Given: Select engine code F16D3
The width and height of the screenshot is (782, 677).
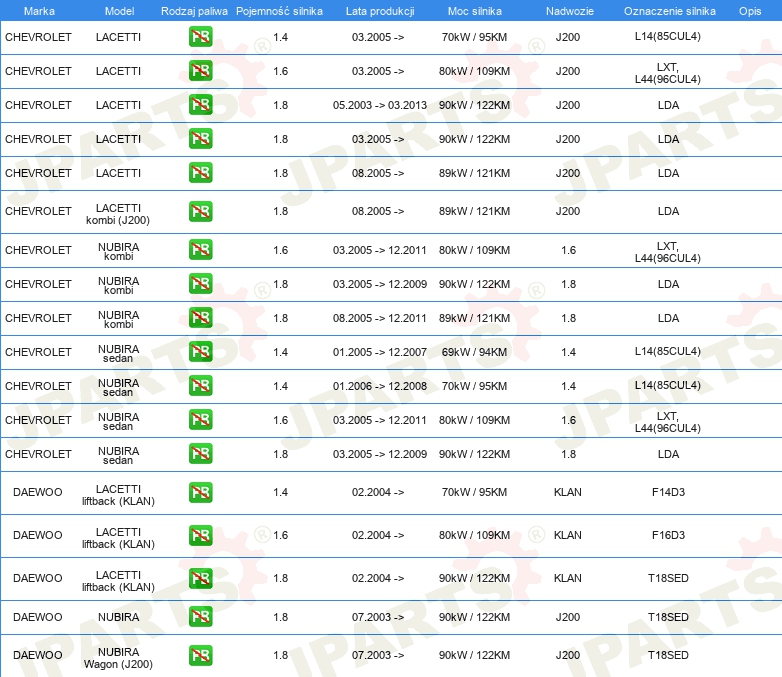Looking at the screenshot, I should [x=668, y=535].
